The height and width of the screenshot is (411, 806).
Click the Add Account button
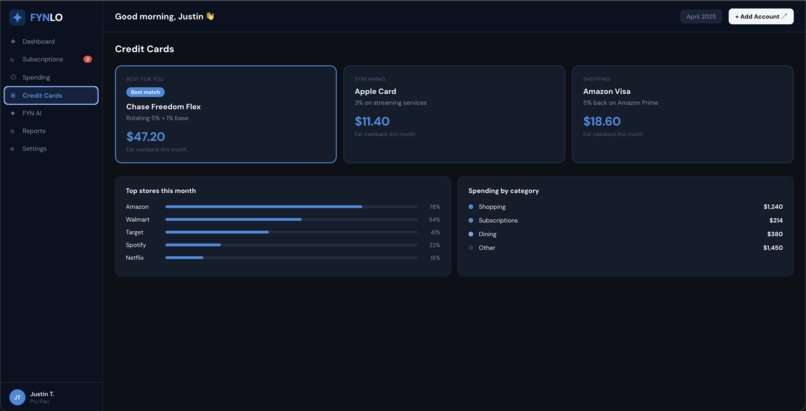pos(761,16)
